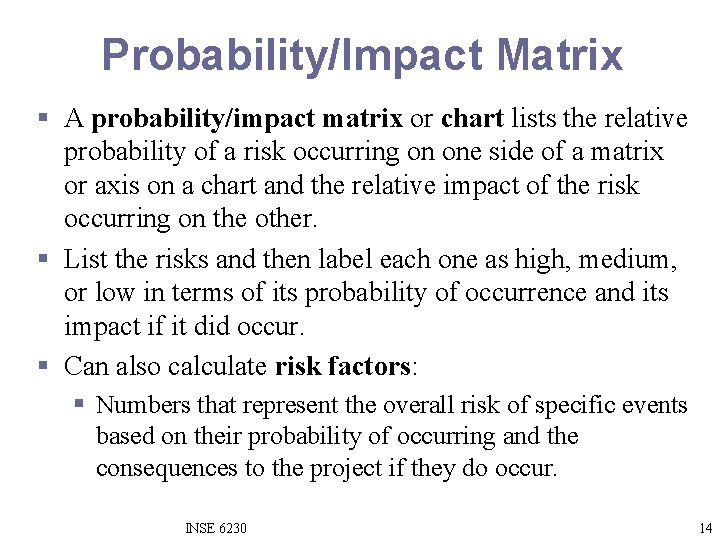Click the square bullet before "A probability/impact matrix"
This screenshot has height=540, width=720.
pyautogui.click(x=43, y=117)
